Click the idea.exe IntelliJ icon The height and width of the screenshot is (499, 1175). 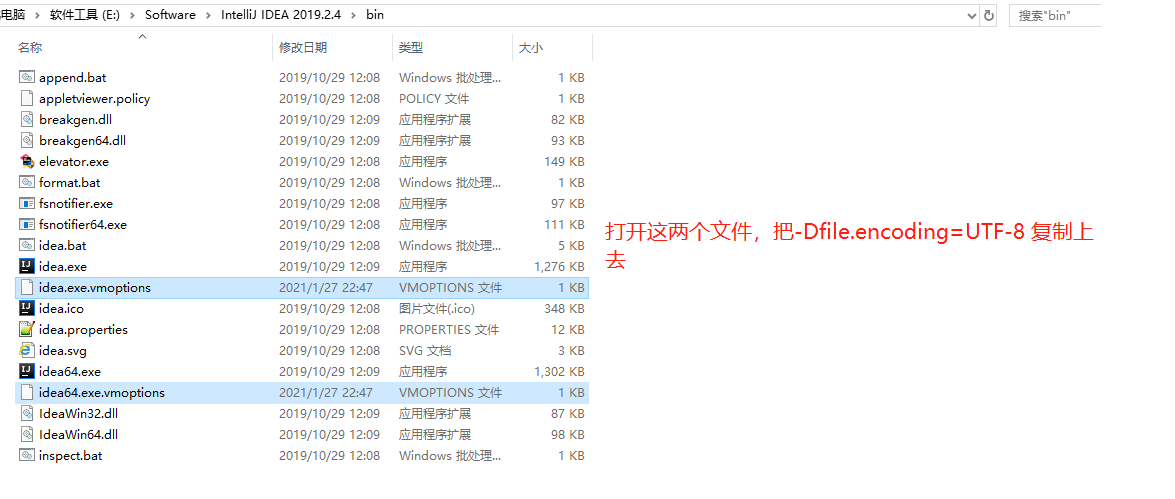[x=27, y=266]
